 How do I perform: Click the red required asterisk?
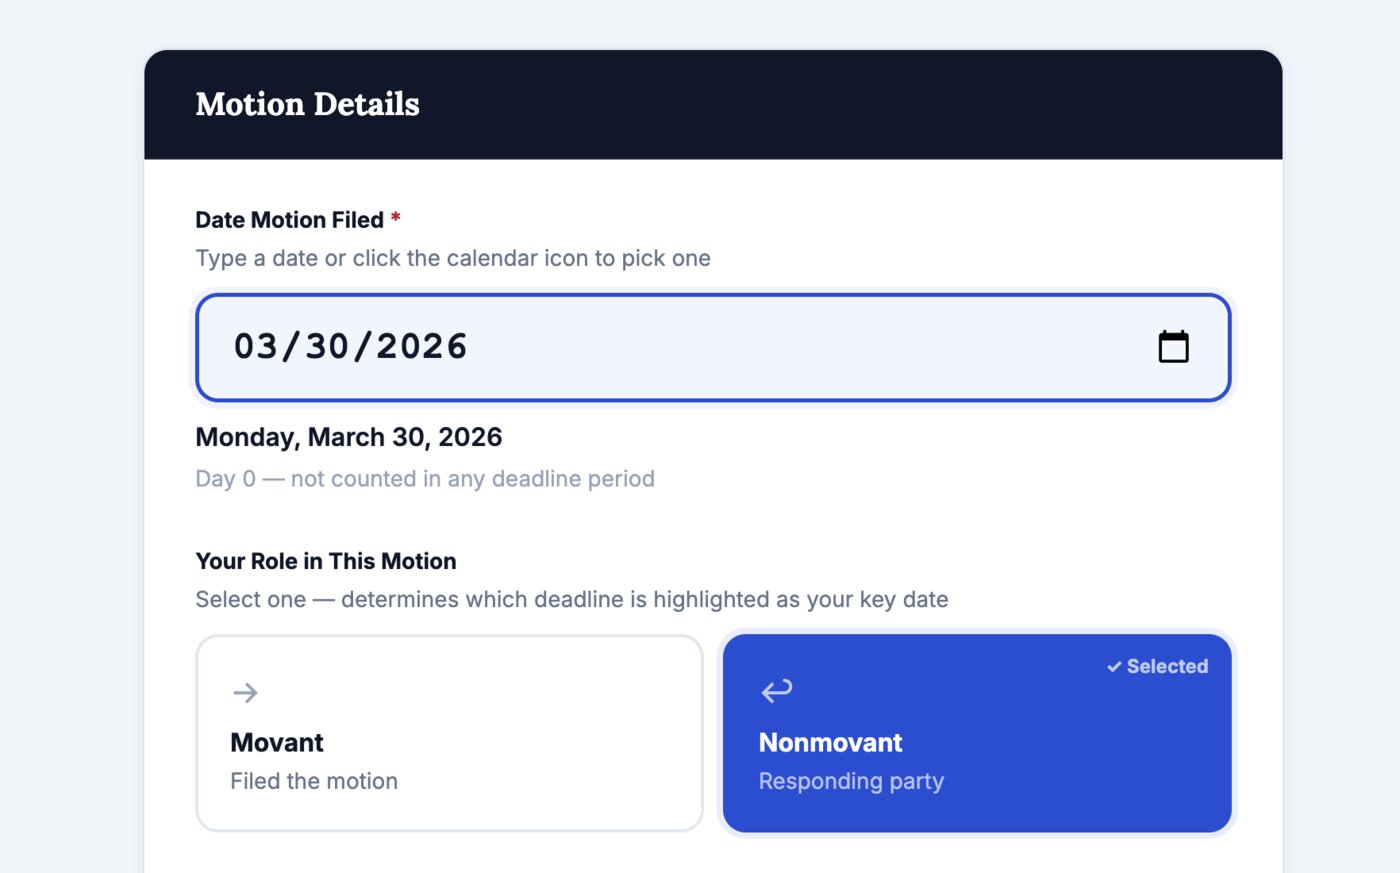coord(396,218)
